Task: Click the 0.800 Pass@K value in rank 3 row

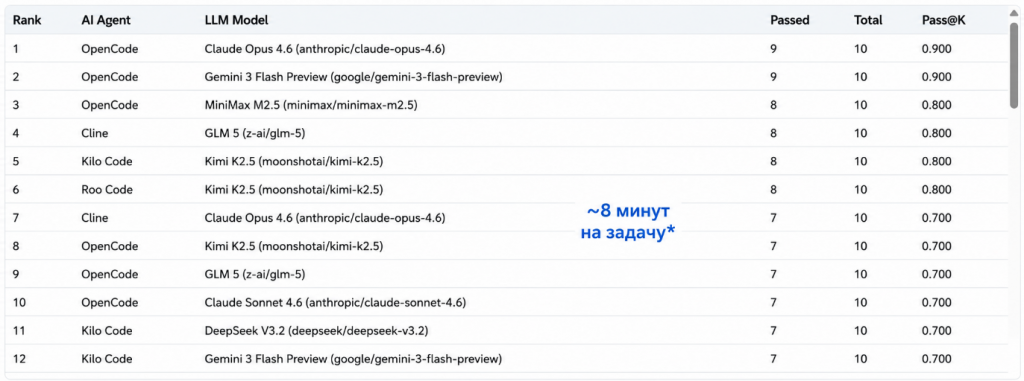Action: point(936,105)
